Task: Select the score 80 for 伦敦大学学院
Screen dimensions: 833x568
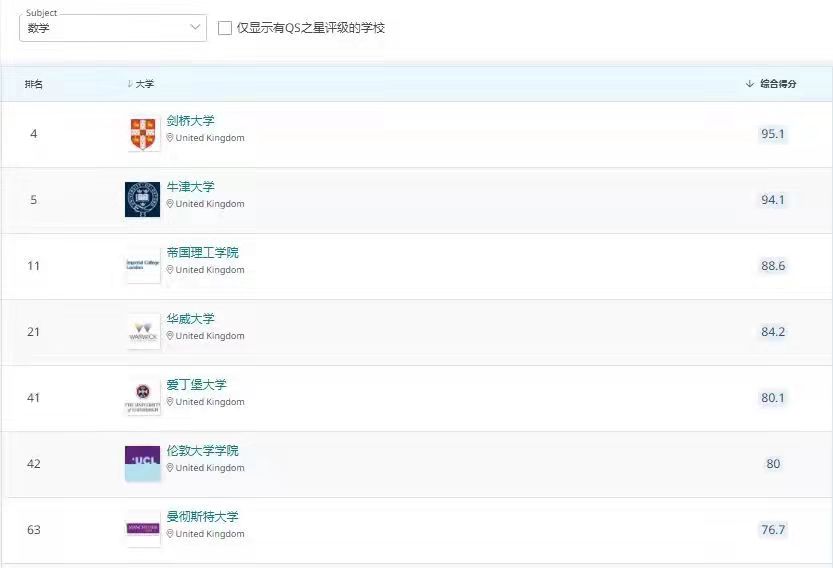Action: pos(773,463)
